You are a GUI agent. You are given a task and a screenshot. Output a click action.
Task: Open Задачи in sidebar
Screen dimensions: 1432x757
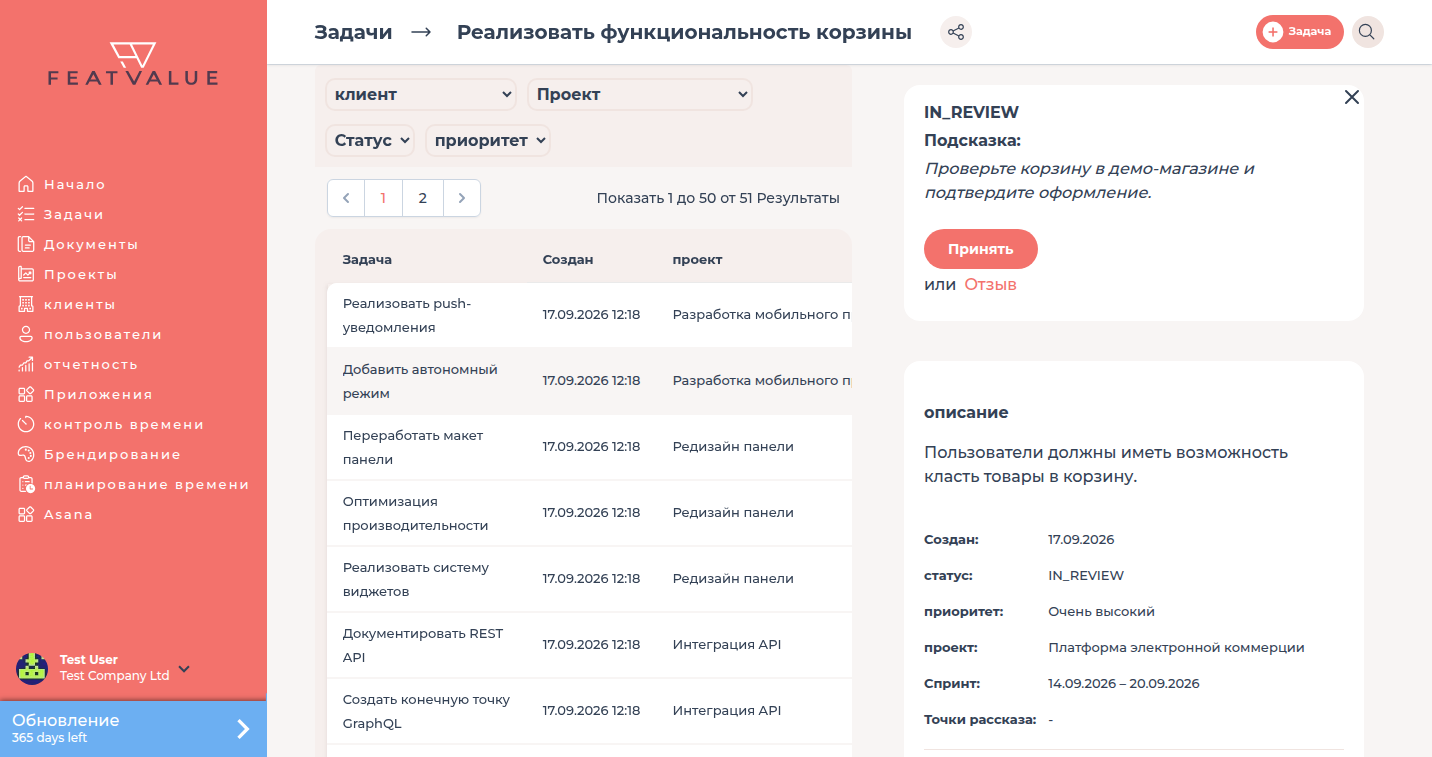(74, 214)
